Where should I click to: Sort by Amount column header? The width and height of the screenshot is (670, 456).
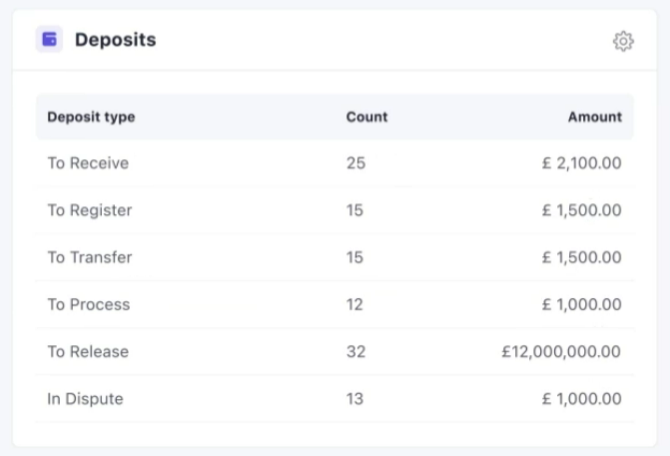594,117
